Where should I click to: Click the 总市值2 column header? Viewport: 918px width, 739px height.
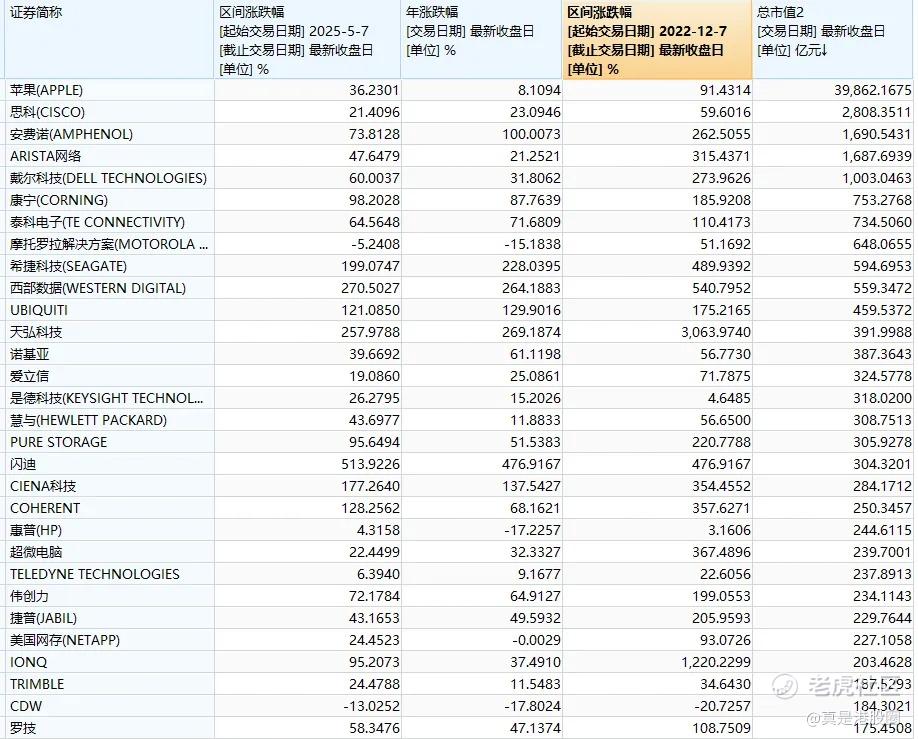pos(834,39)
